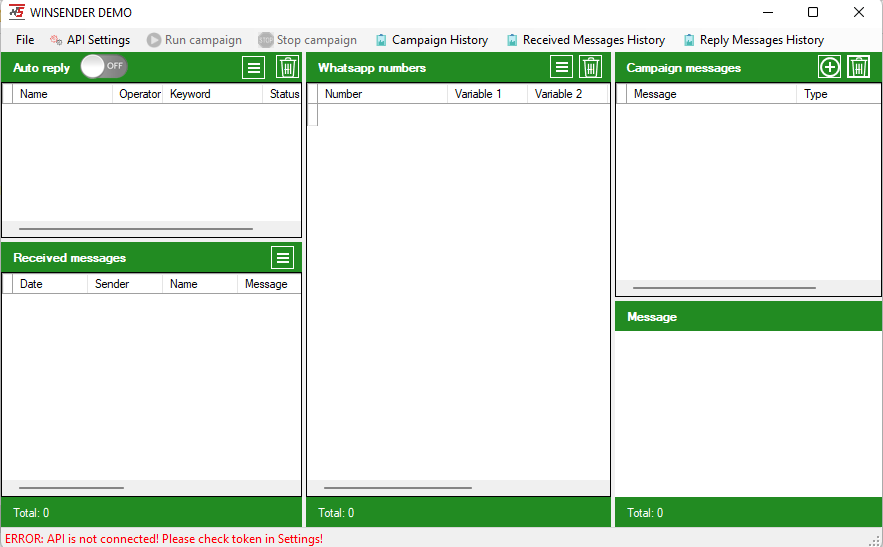Image resolution: width=883 pixels, height=547 pixels.
Task: Open Campaign History
Action: pos(432,40)
